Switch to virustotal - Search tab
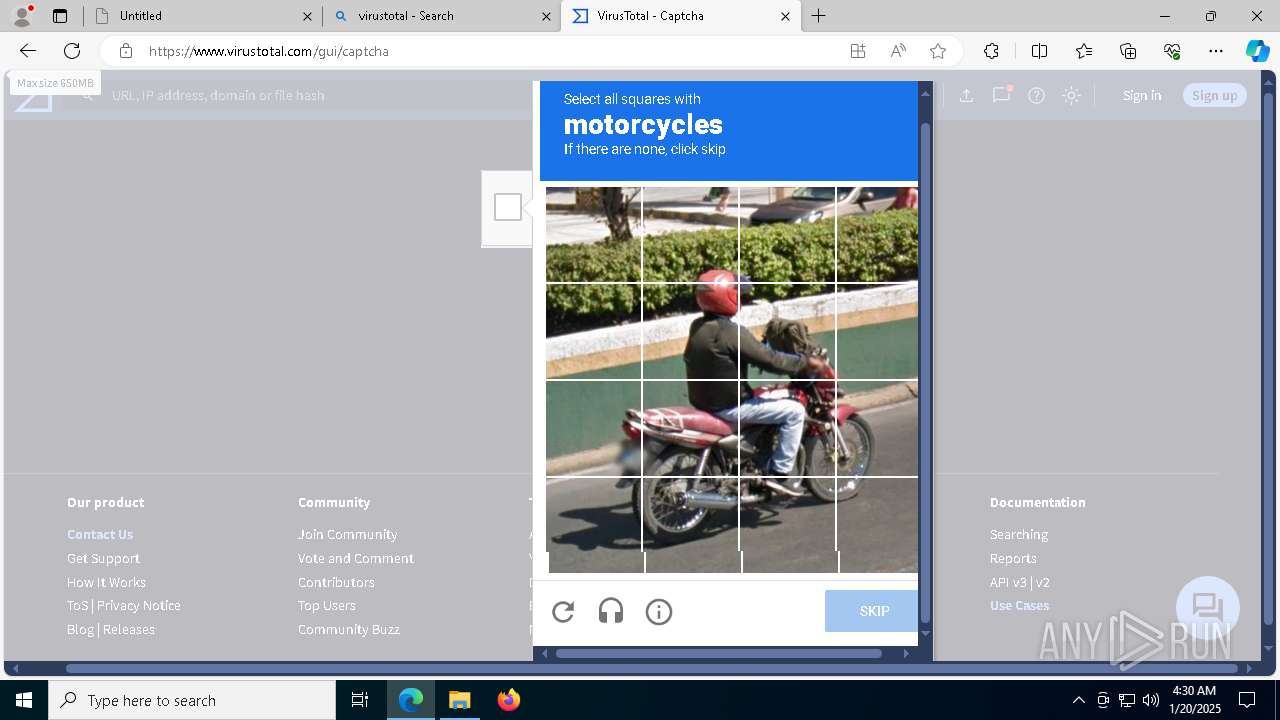 tap(442, 16)
